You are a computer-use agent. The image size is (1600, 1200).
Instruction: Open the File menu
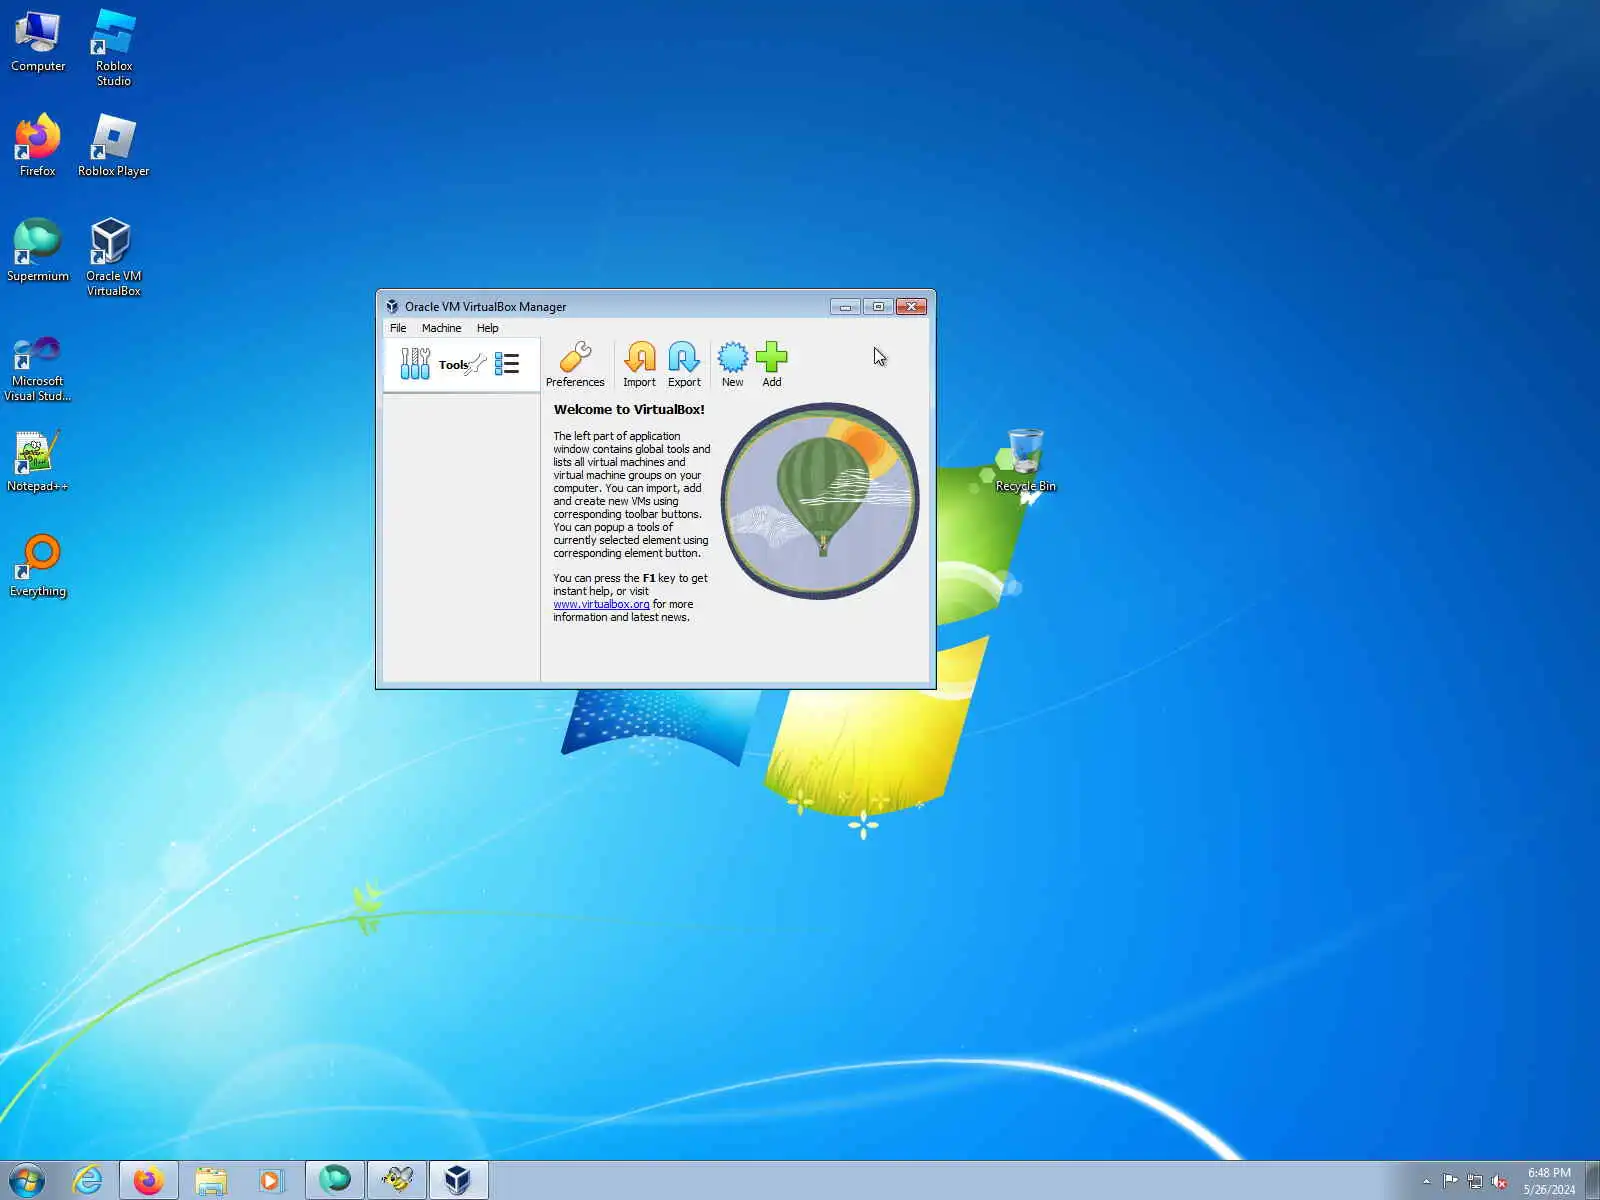398,328
